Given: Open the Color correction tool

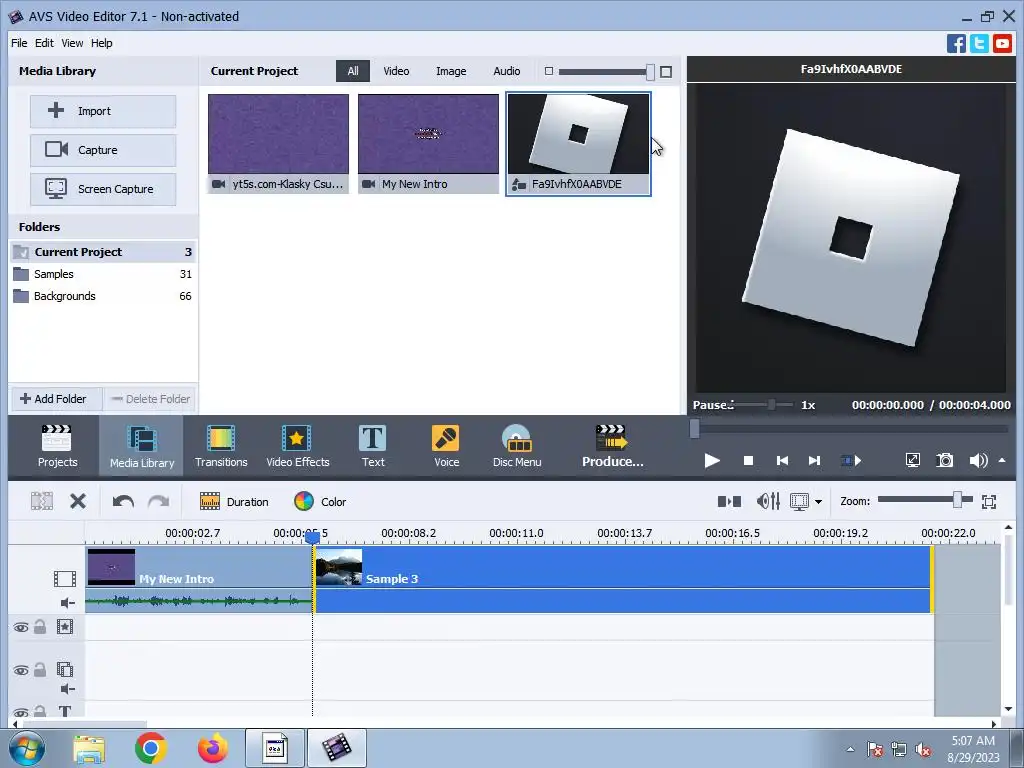Looking at the screenshot, I should pos(320,502).
